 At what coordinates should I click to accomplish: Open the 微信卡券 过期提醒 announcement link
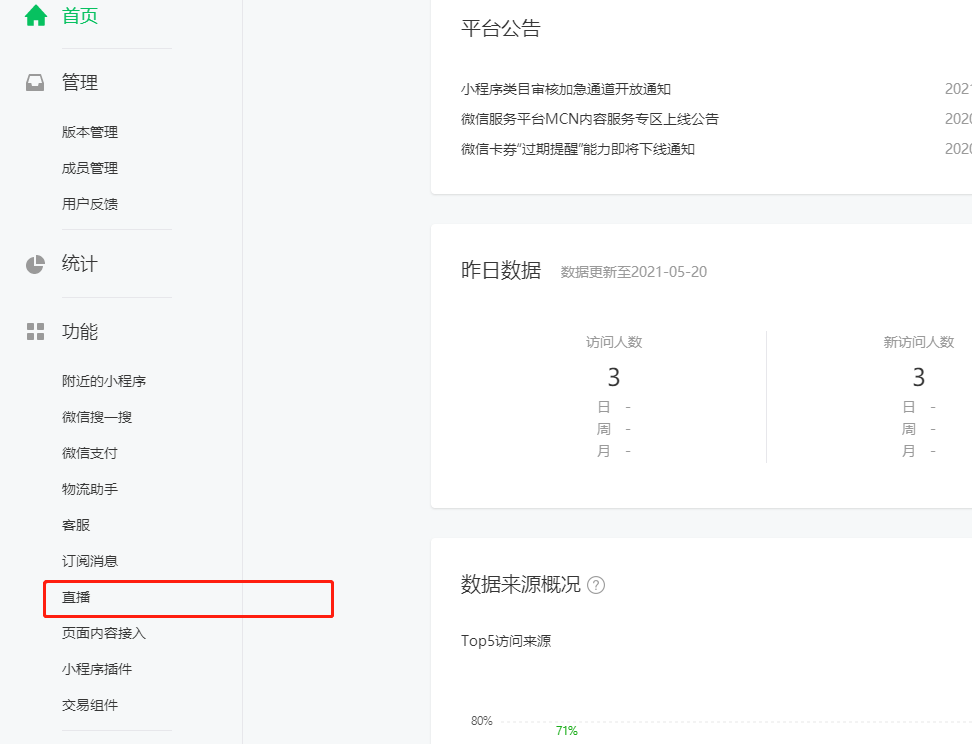578,149
